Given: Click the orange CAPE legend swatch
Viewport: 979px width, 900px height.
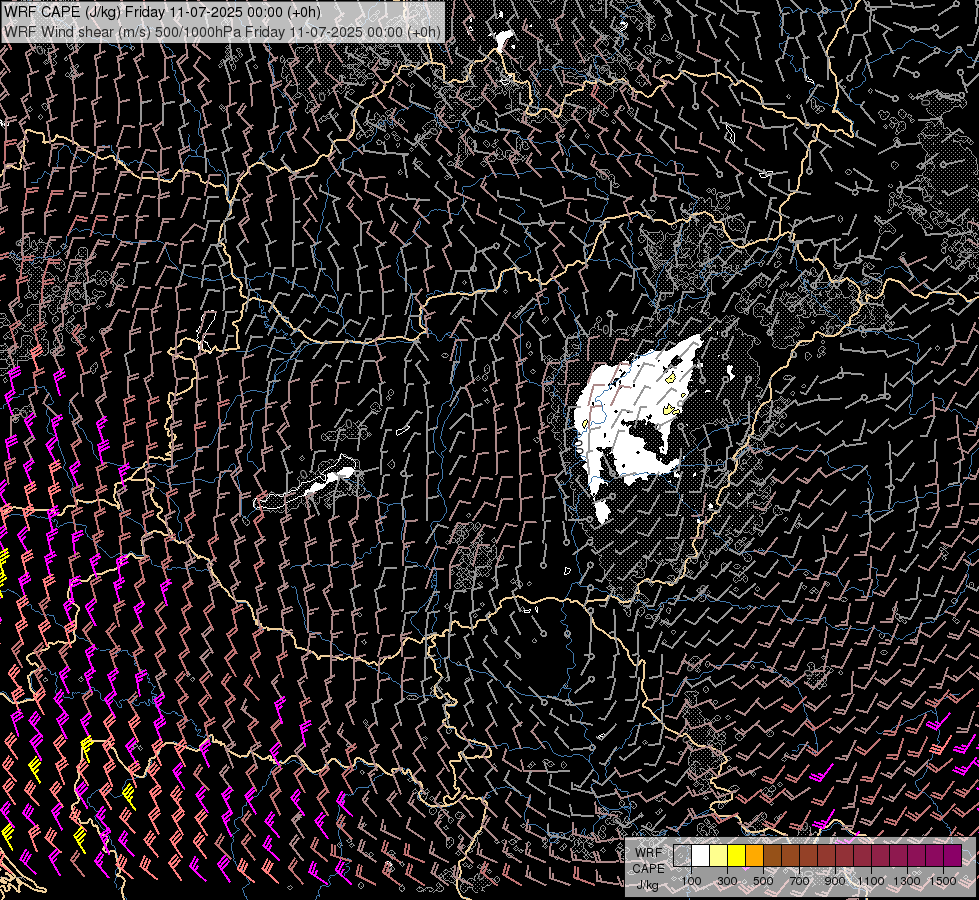Looking at the screenshot, I should pyautogui.click(x=754, y=855).
